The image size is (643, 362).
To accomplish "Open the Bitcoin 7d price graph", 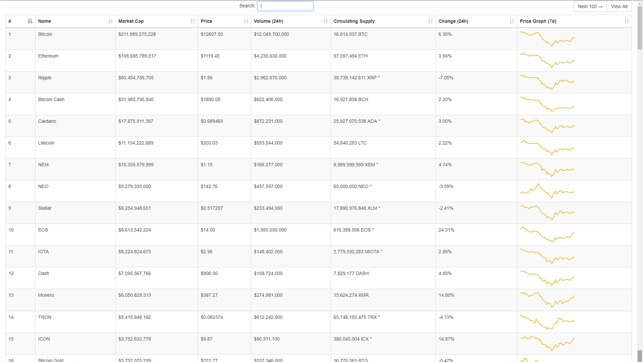I will tap(547, 39).
